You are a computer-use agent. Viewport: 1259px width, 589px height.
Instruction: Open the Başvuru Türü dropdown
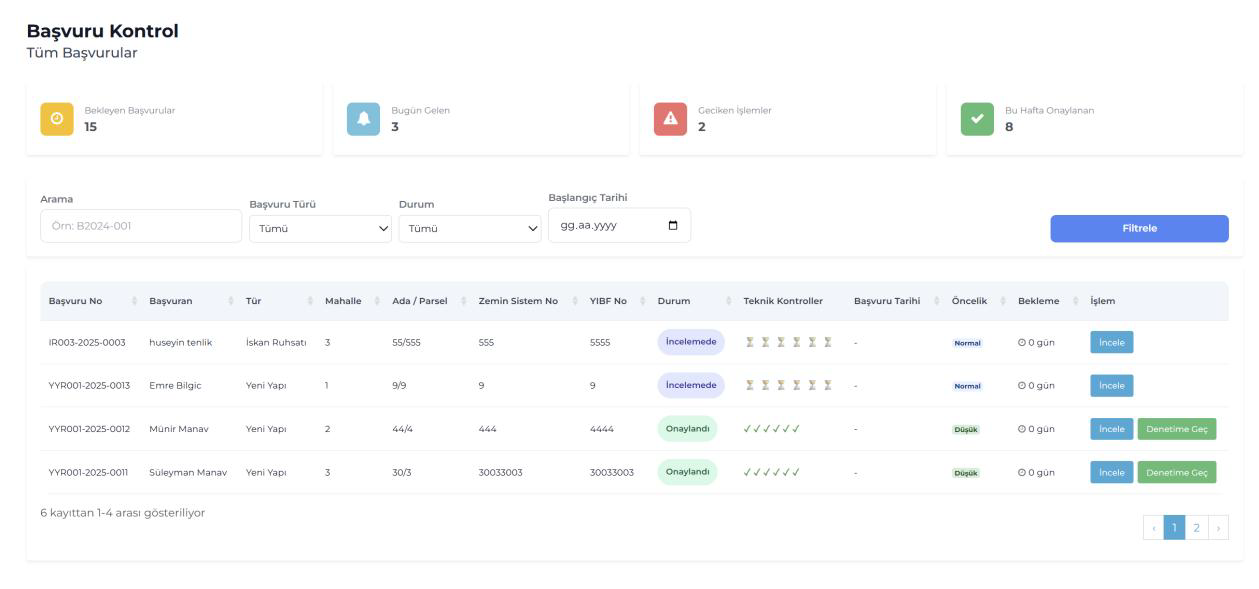click(x=319, y=228)
